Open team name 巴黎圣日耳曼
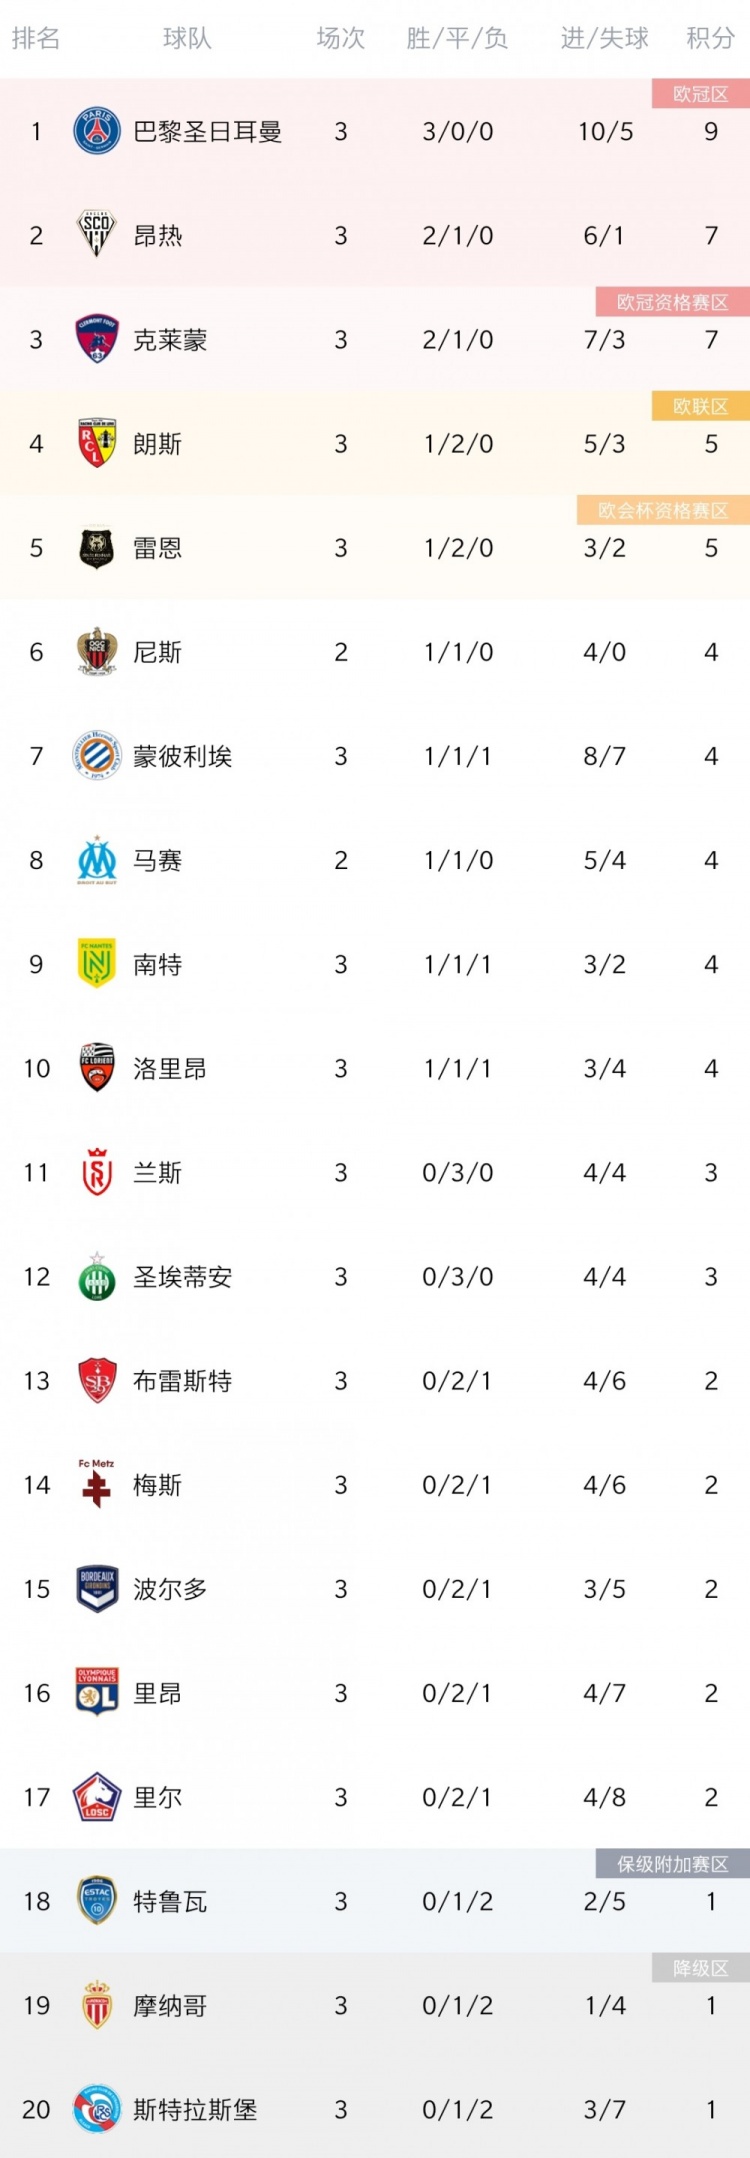Screen dimensions: 750x2158 [x=208, y=132]
